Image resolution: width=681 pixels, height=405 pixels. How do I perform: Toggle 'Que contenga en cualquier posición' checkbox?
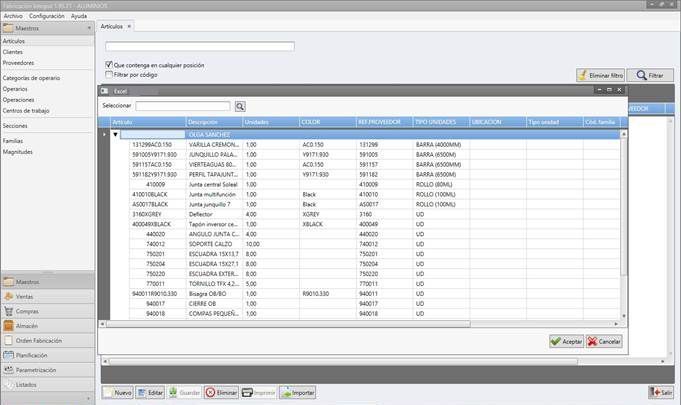click(x=109, y=65)
